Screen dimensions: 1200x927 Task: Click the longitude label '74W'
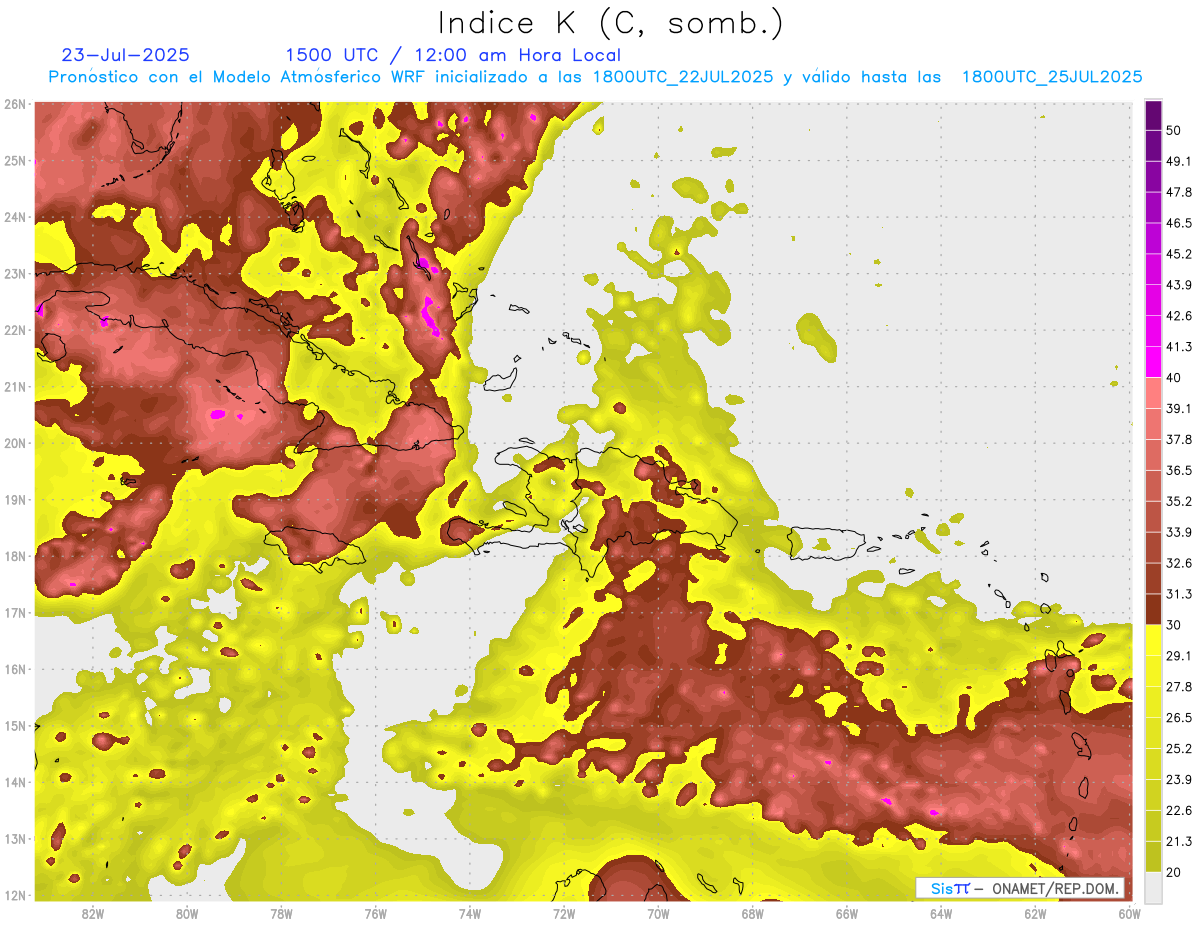point(470,914)
